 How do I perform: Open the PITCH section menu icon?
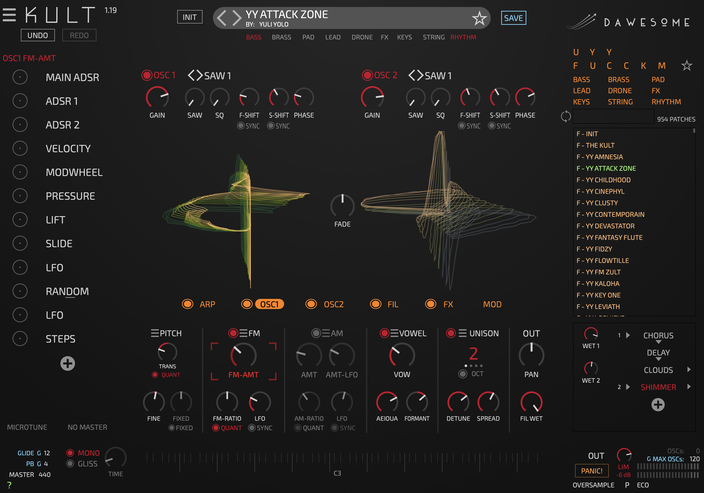pos(154,333)
